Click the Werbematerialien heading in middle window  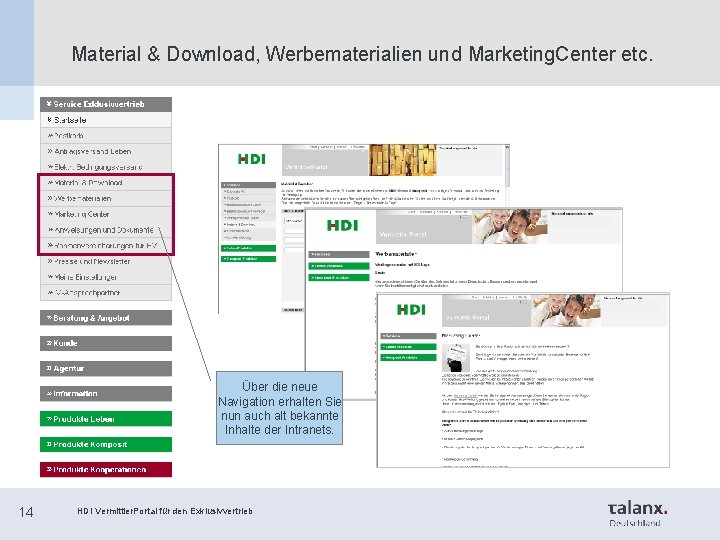(396, 253)
